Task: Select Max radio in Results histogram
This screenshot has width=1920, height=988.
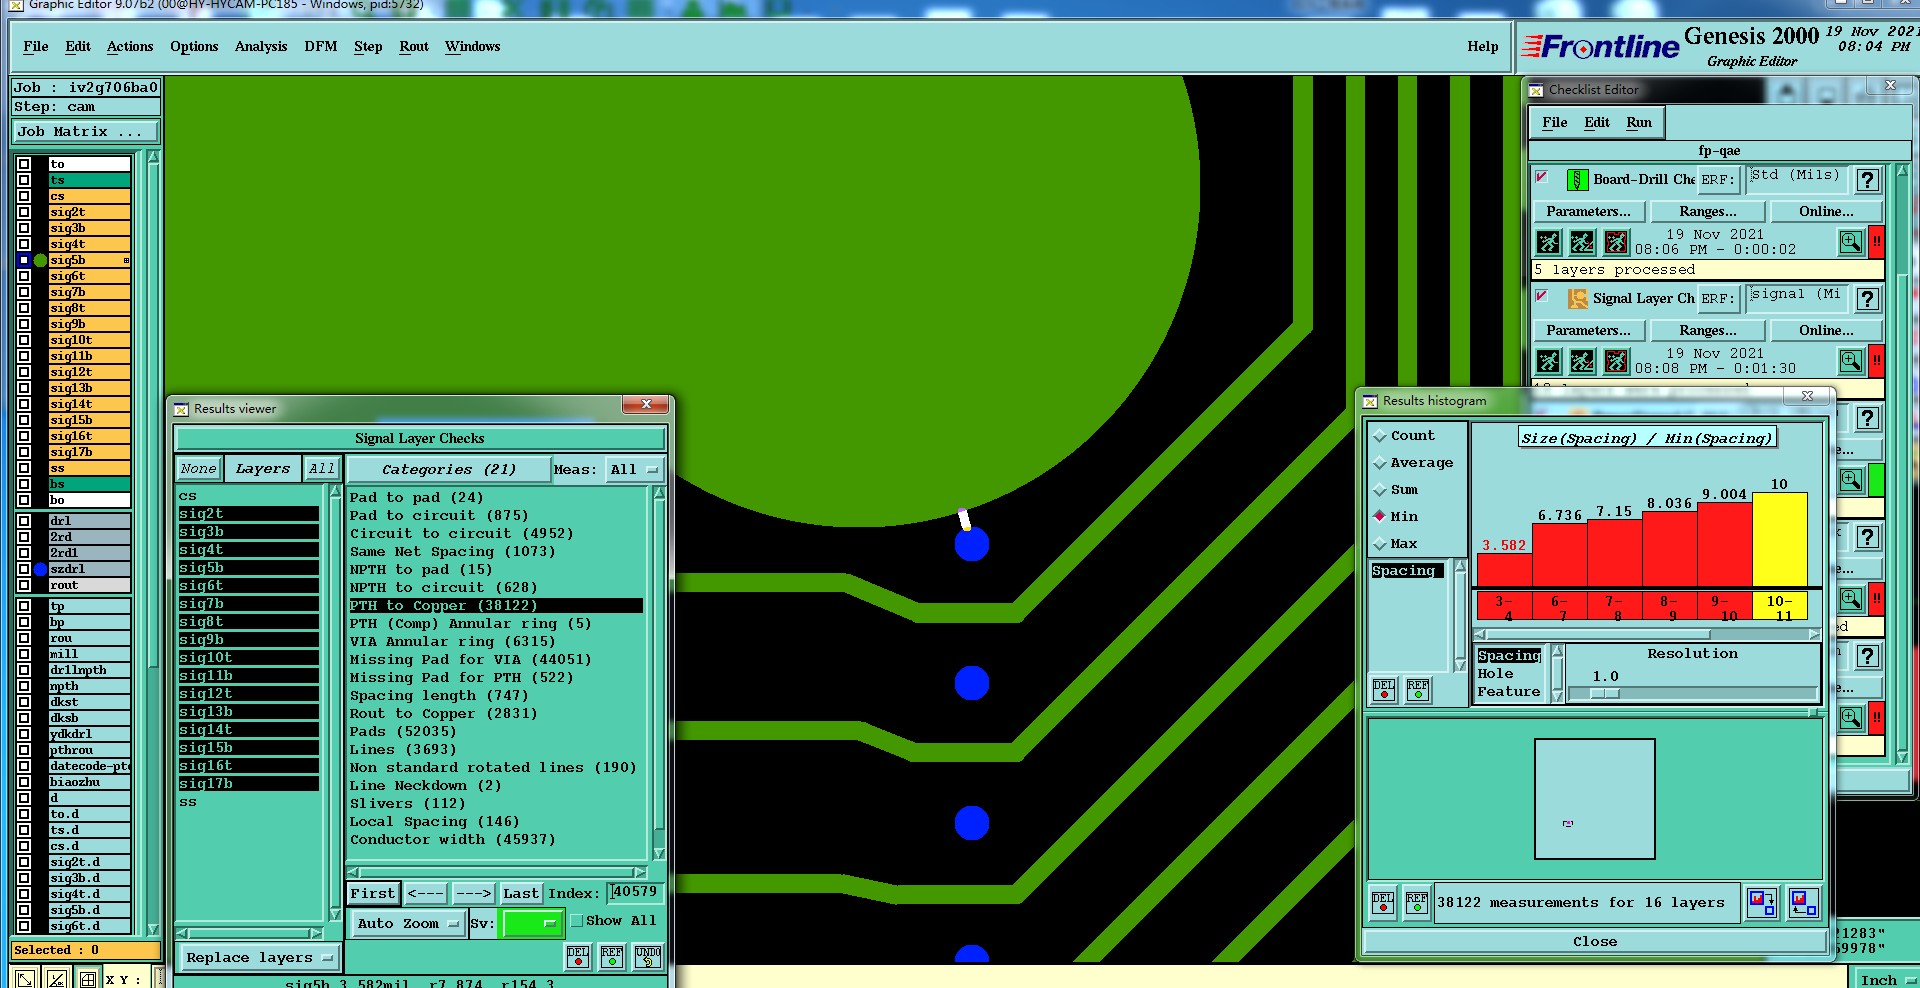Action: pos(1380,544)
